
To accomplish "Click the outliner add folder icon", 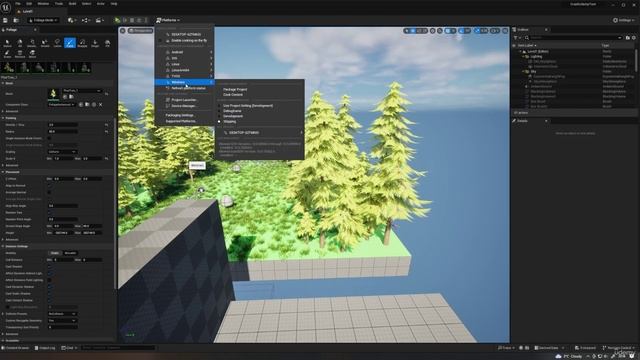I will click(628, 38).
